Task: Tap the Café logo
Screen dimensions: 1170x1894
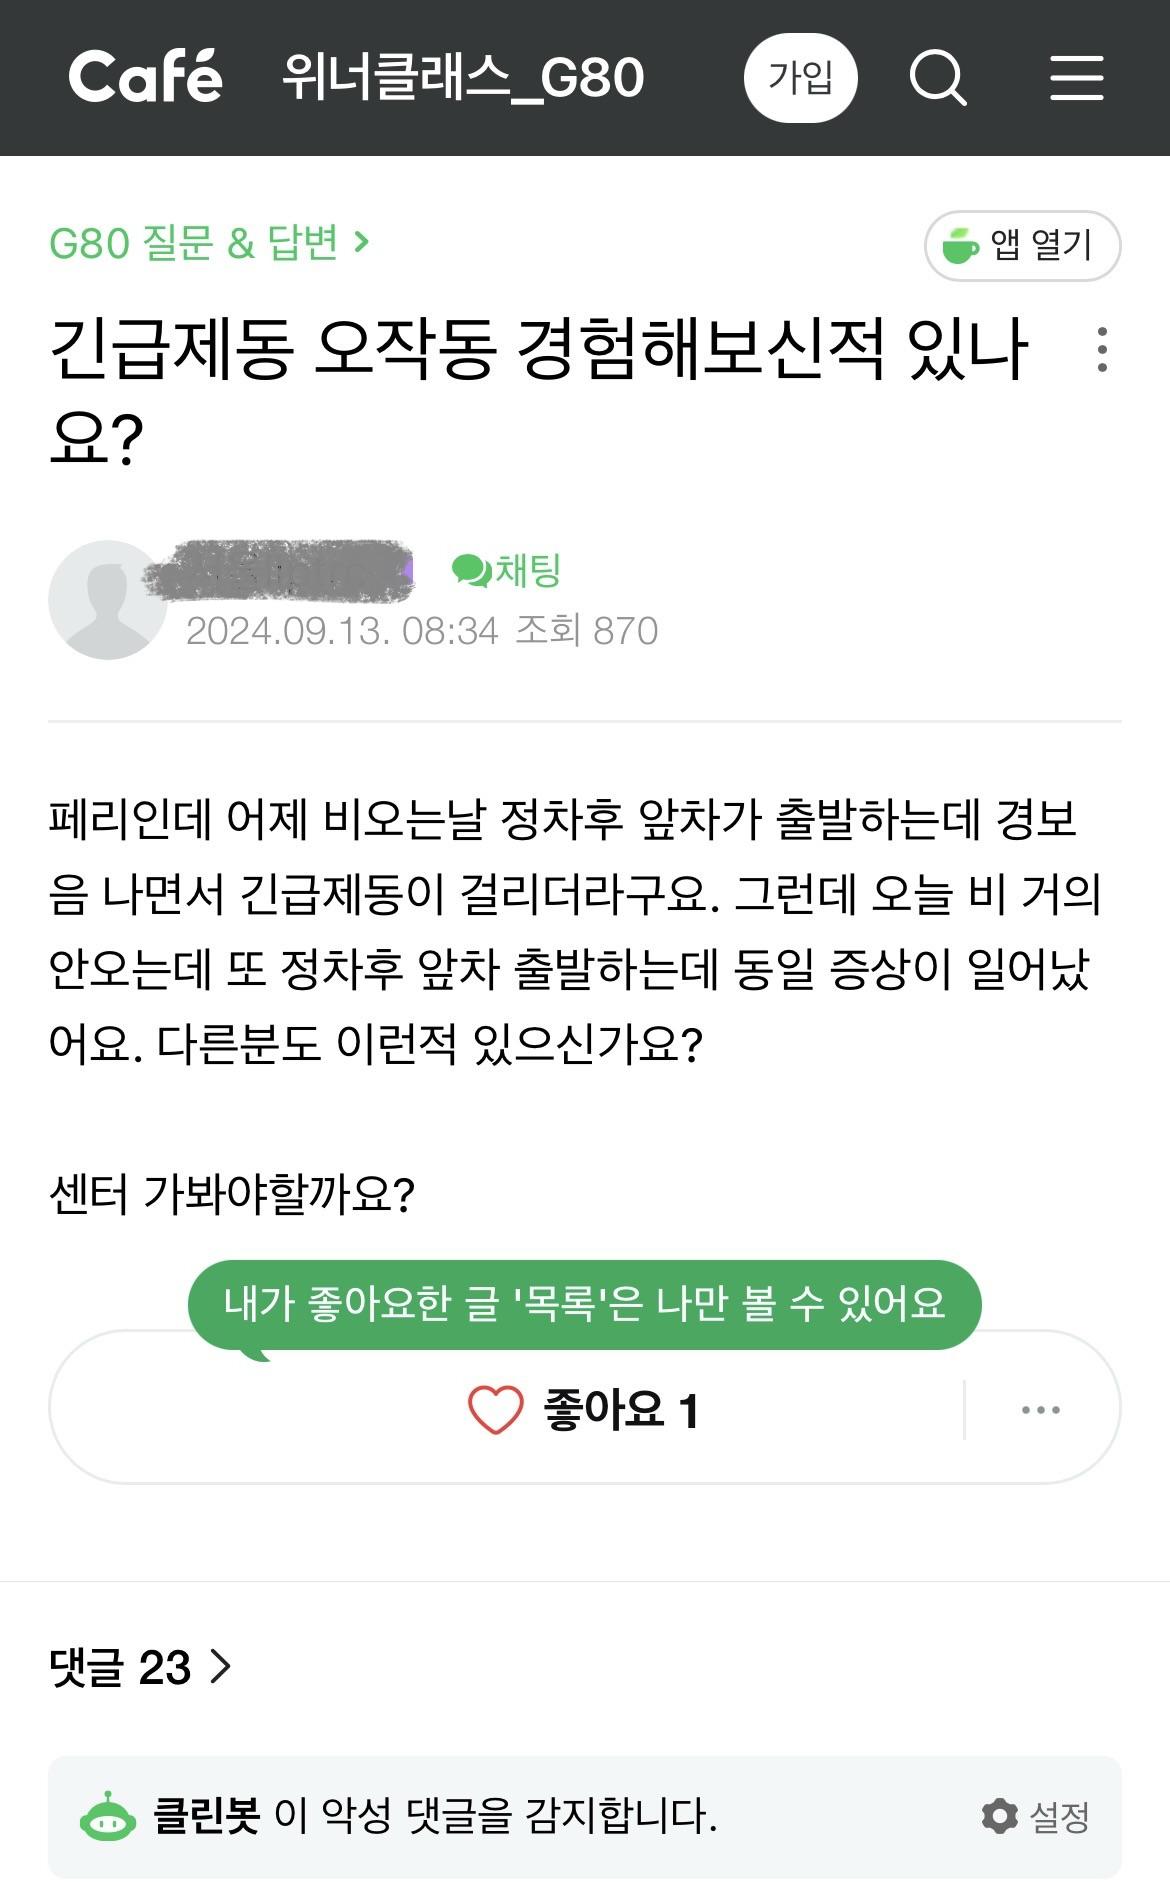Action: (x=145, y=77)
